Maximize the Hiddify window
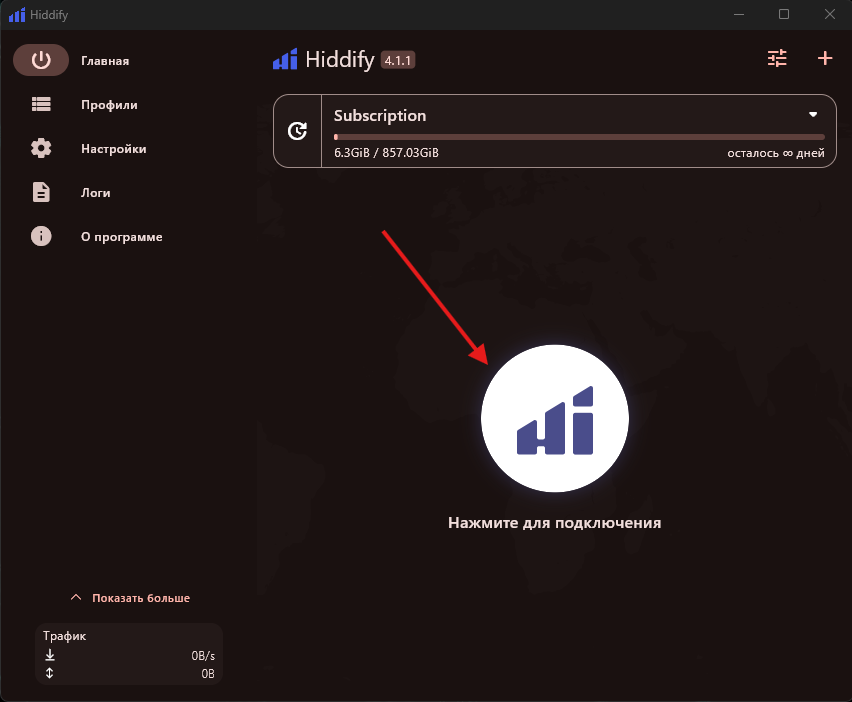852x702 pixels. (x=784, y=15)
